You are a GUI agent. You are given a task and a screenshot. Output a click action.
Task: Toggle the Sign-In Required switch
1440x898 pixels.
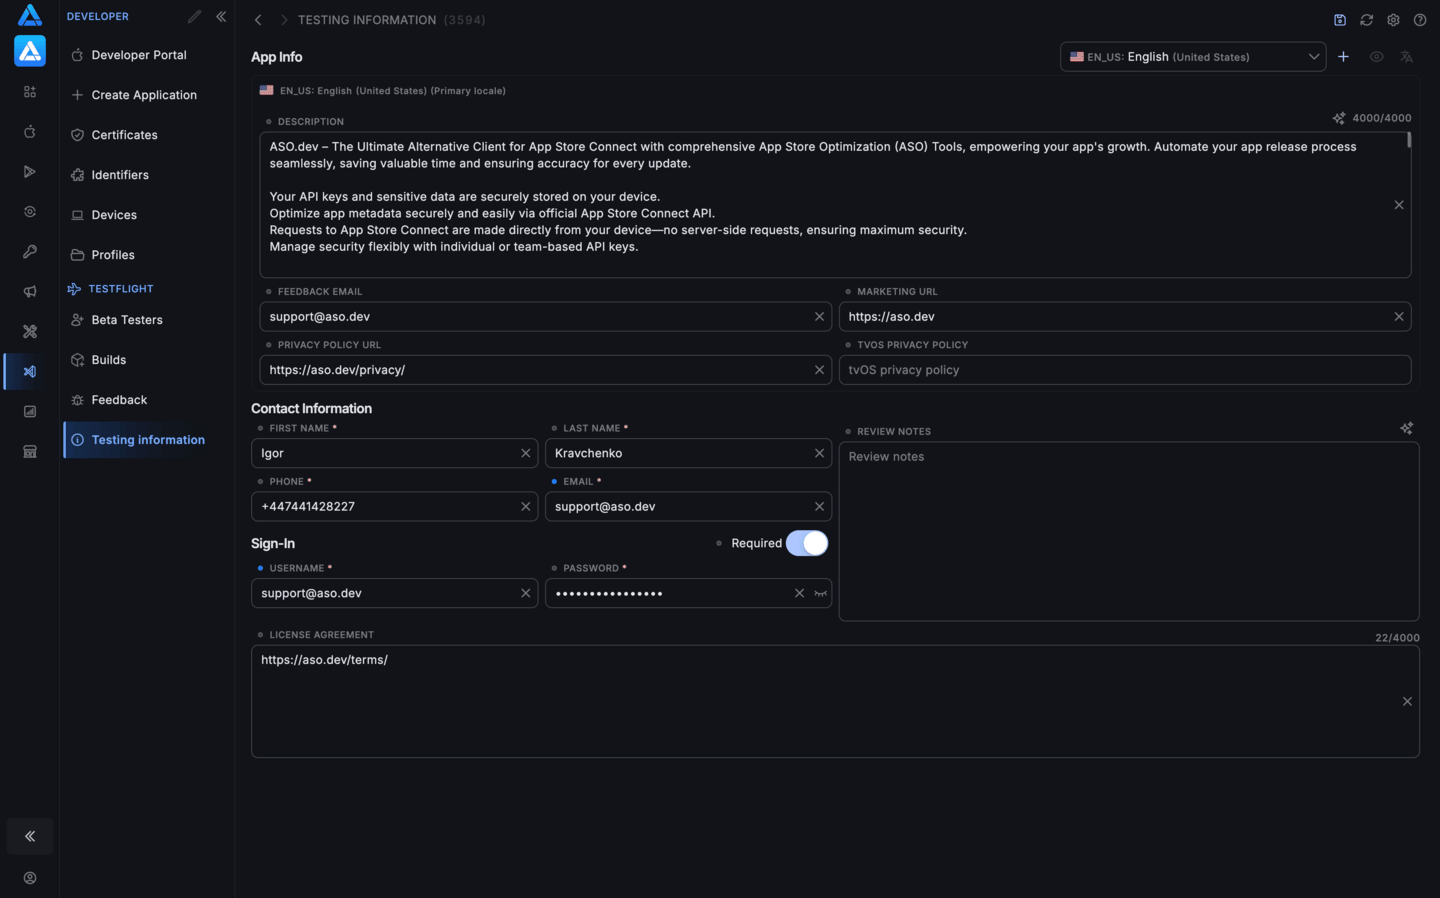(x=807, y=543)
